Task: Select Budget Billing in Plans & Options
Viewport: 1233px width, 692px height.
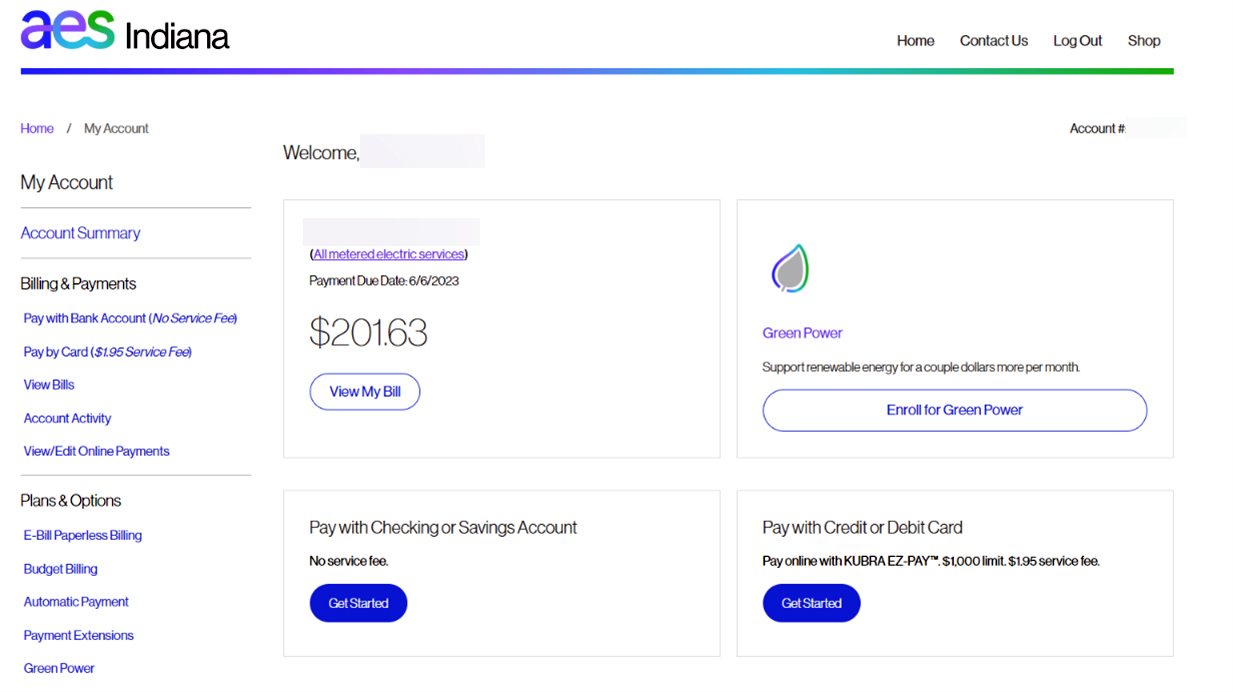Action: (61, 569)
